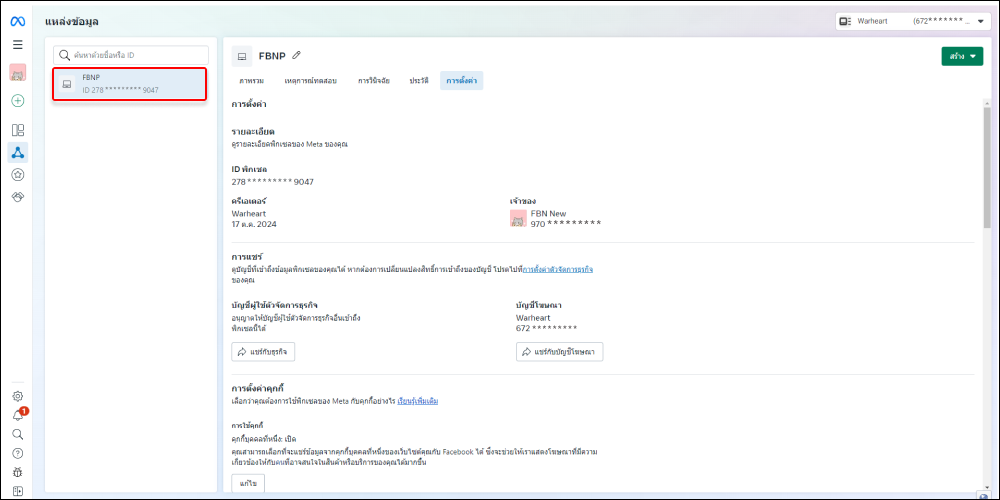Click the 17 ต.ค. 2024 creation date
1000x500 pixels.
[x=254, y=224]
